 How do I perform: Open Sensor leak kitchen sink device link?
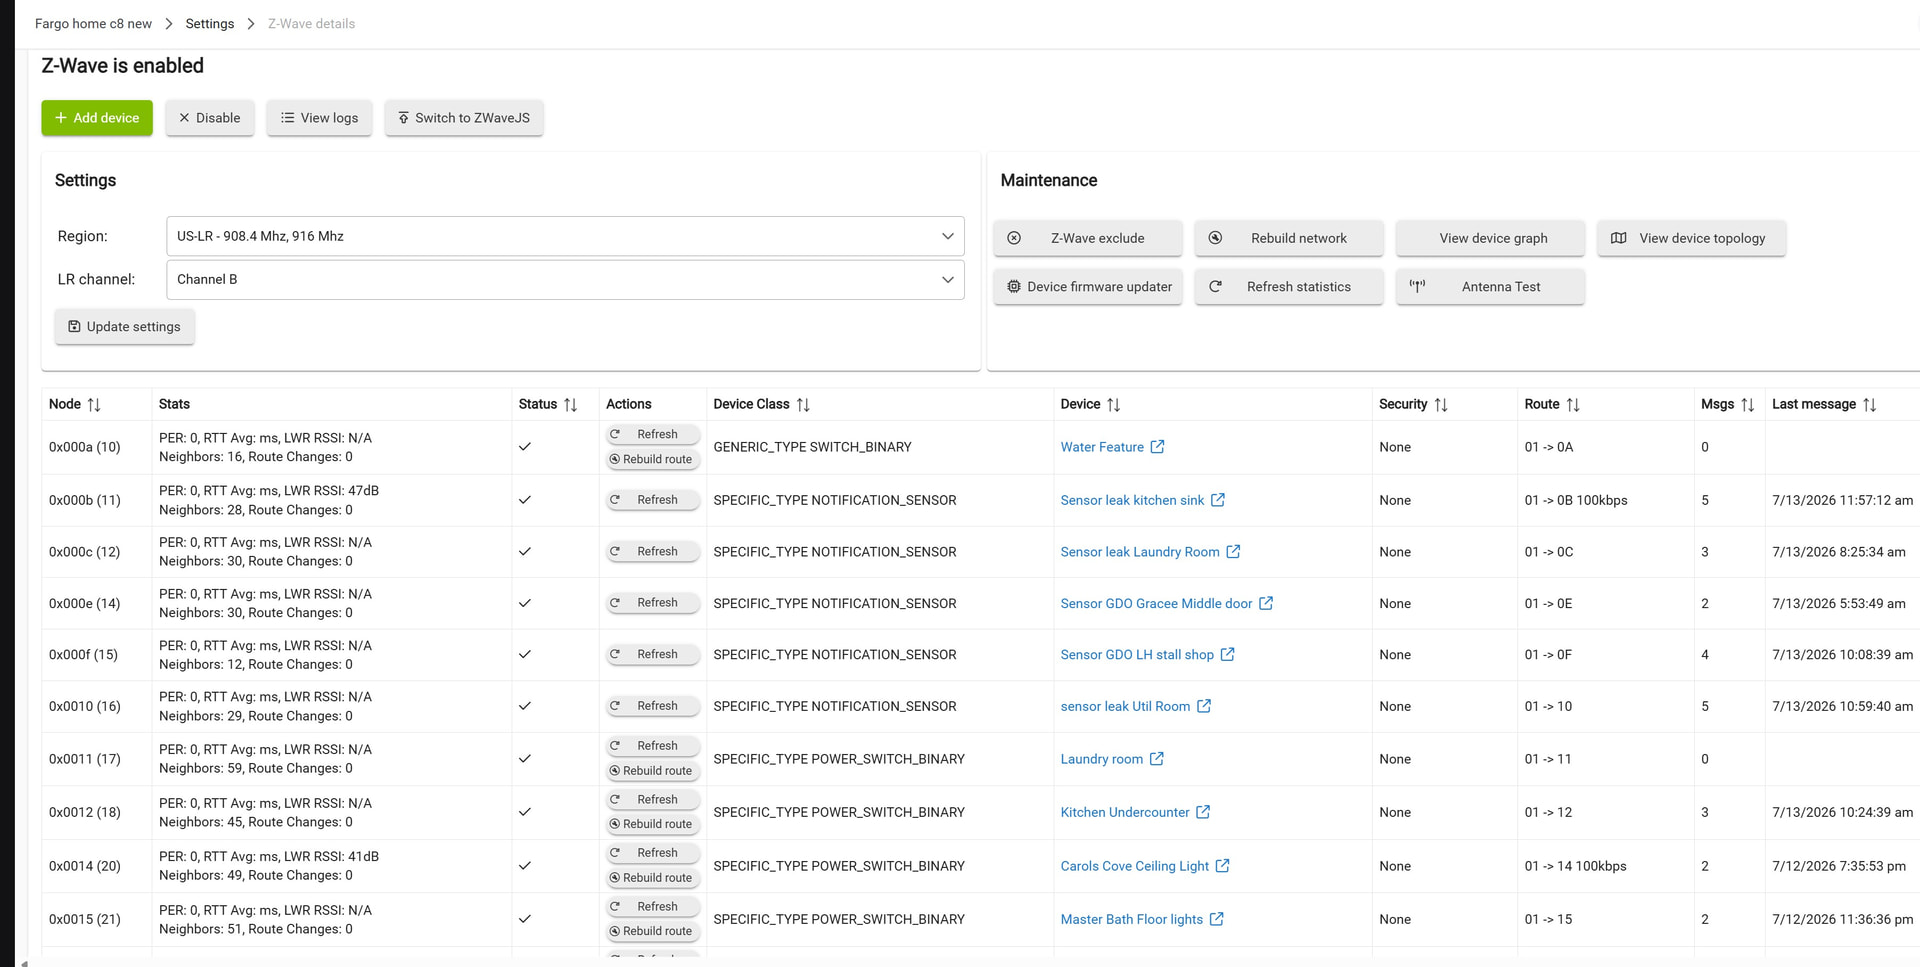[x=1132, y=500]
